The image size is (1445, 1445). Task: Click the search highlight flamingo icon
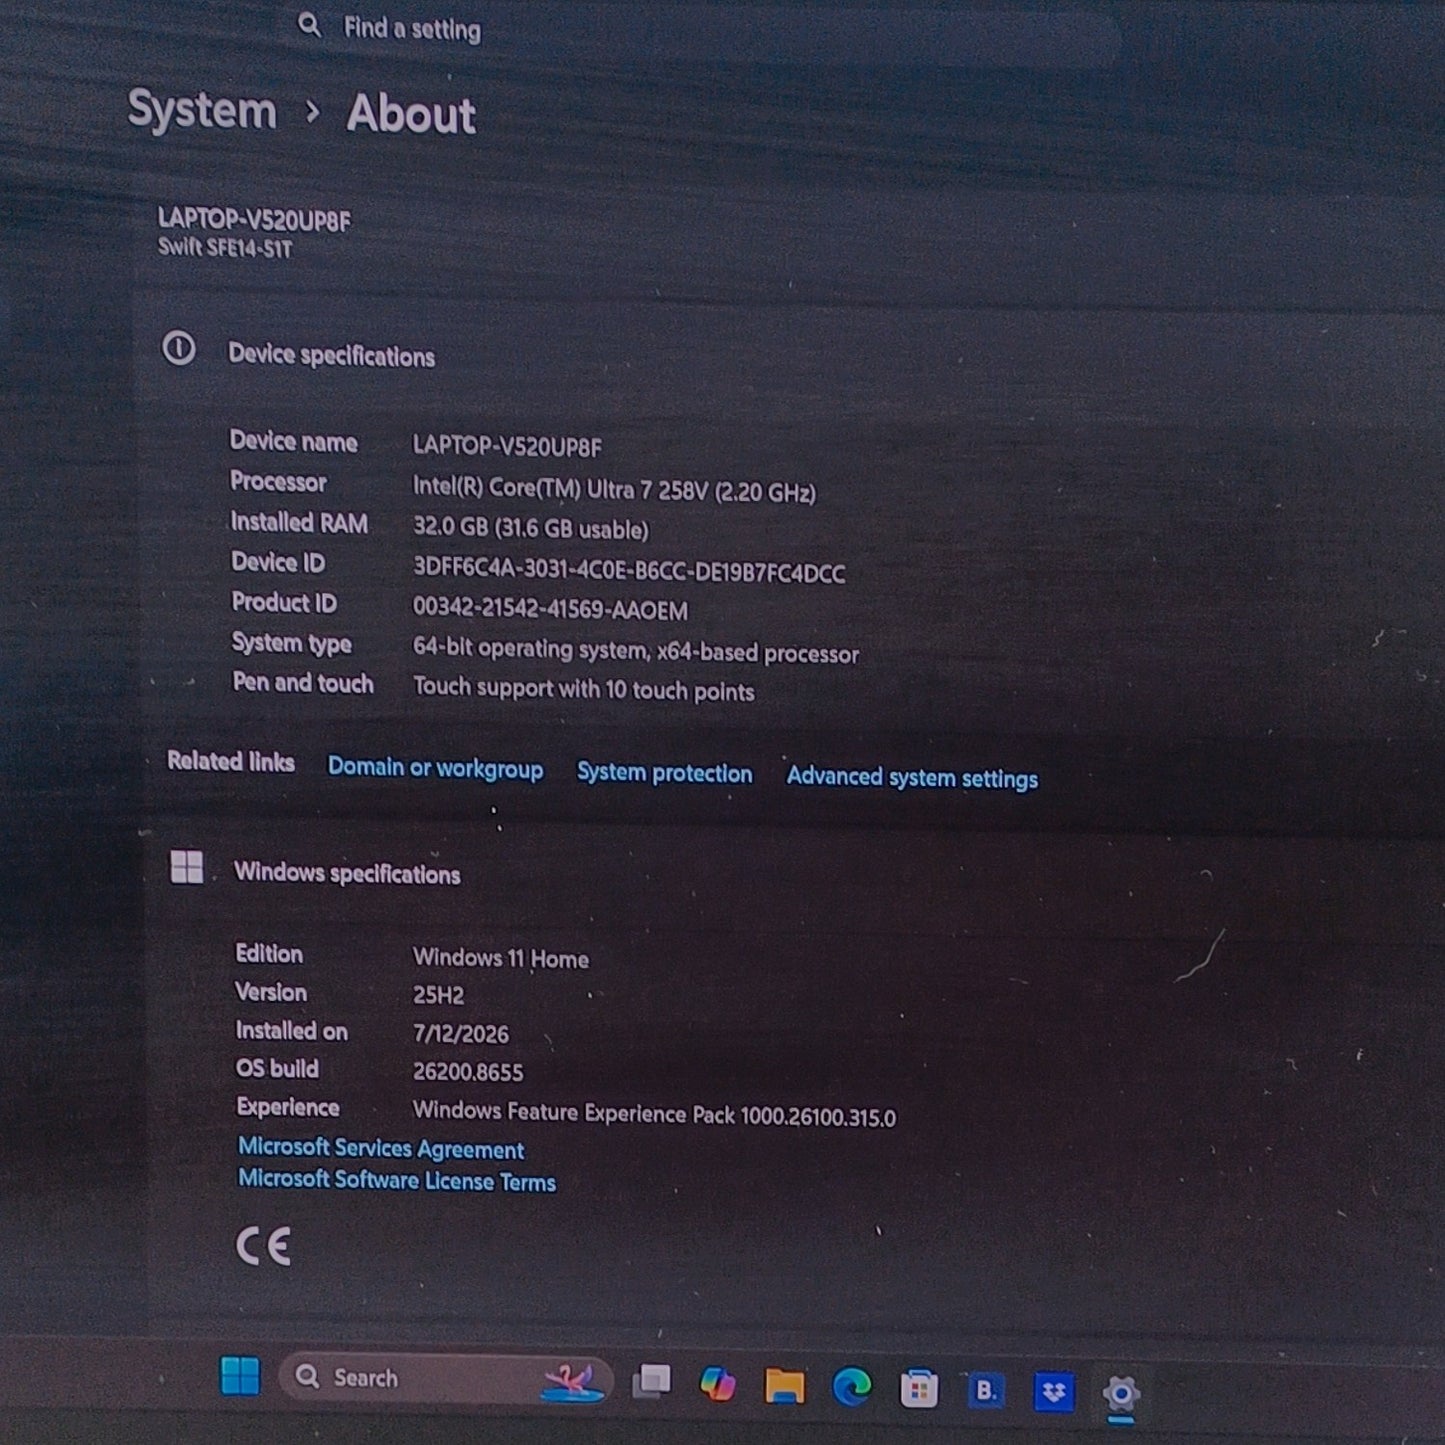point(573,1383)
